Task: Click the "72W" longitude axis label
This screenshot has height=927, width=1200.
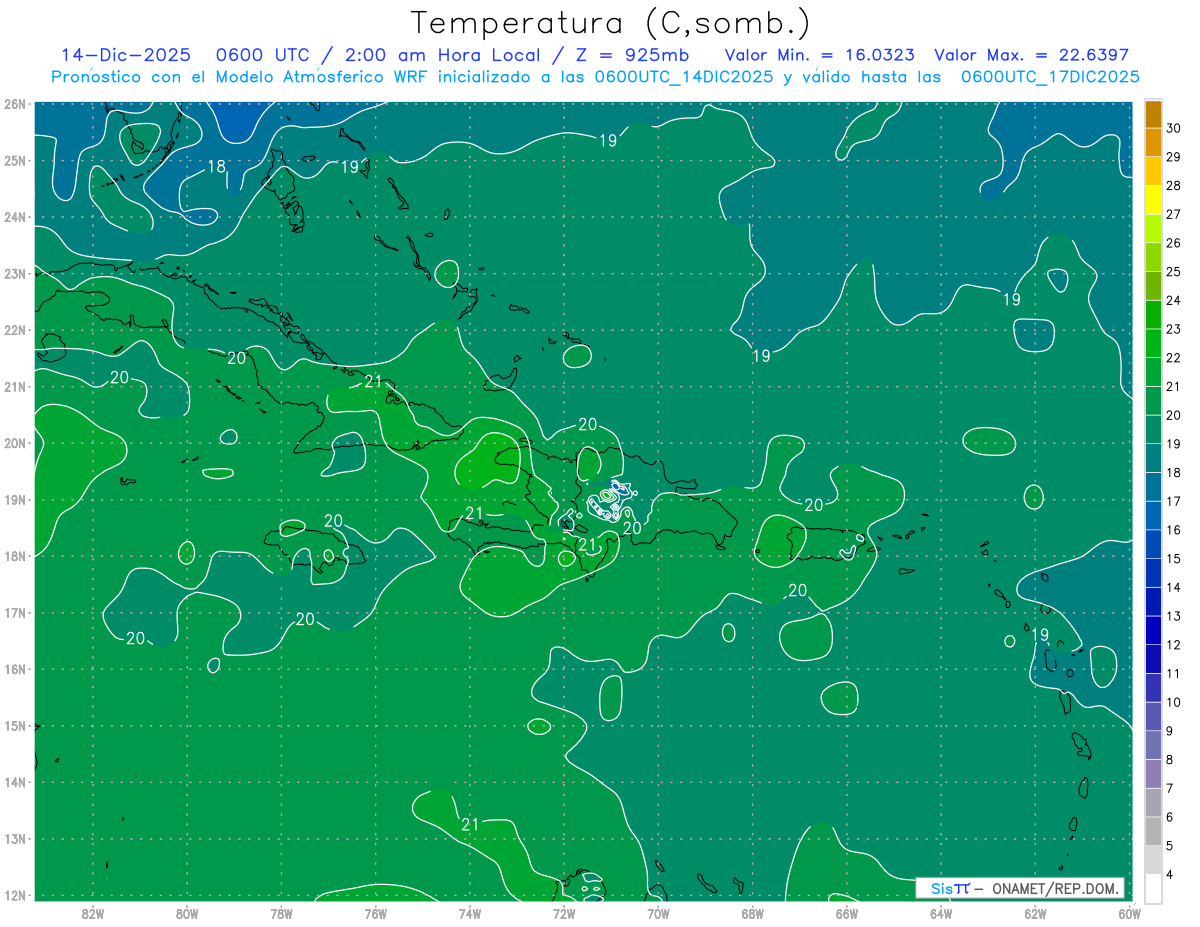Action: pyautogui.click(x=564, y=912)
